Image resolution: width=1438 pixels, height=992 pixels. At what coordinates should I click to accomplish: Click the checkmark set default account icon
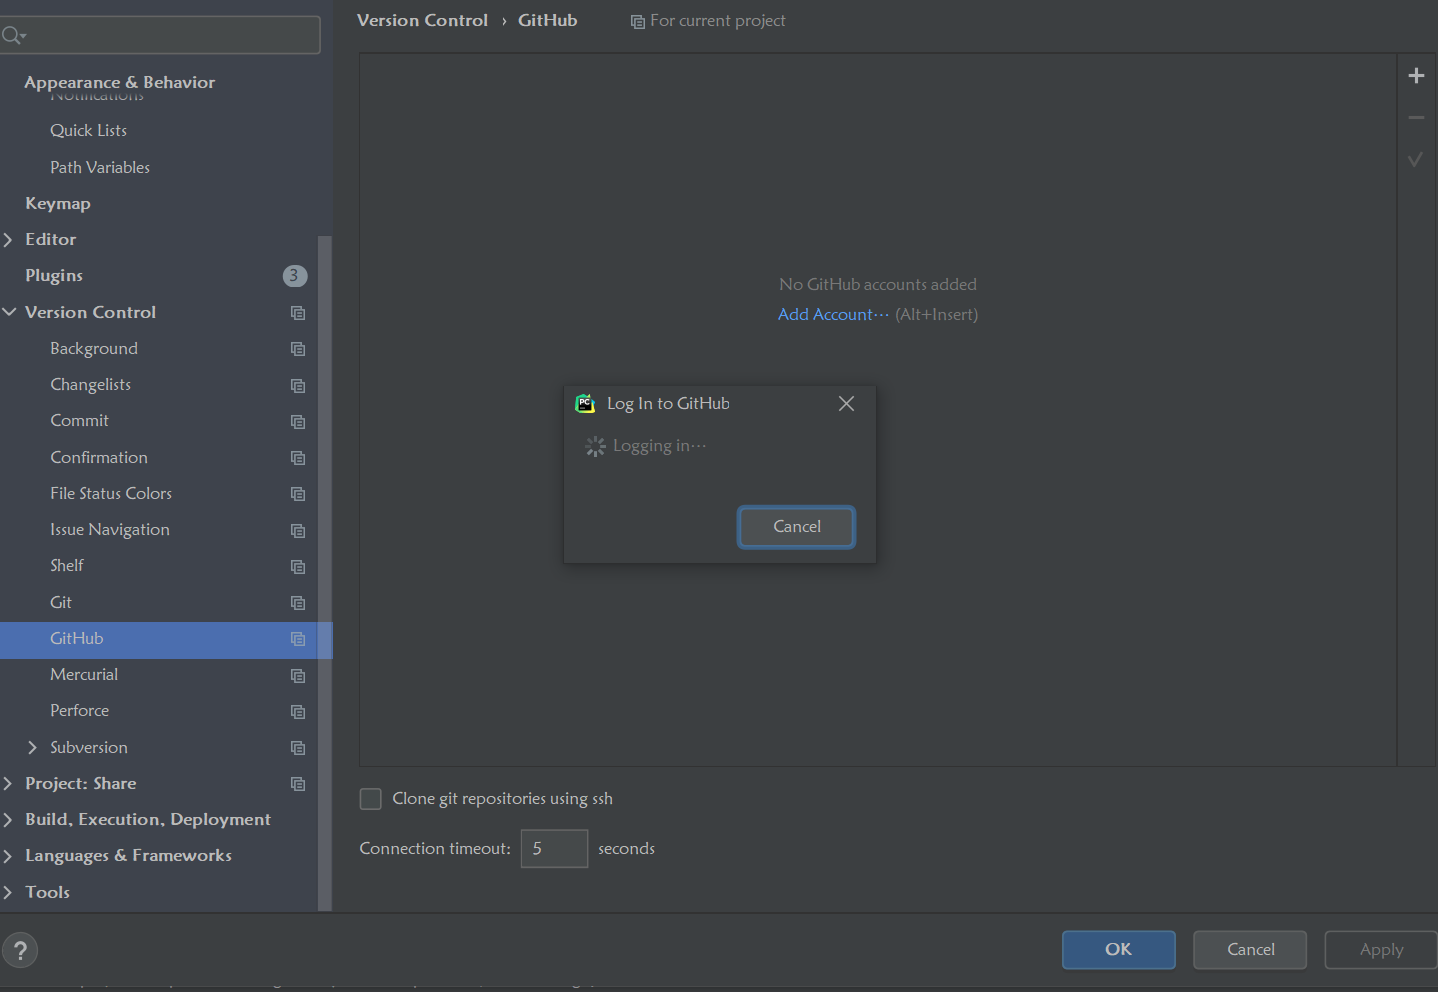tap(1416, 160)
